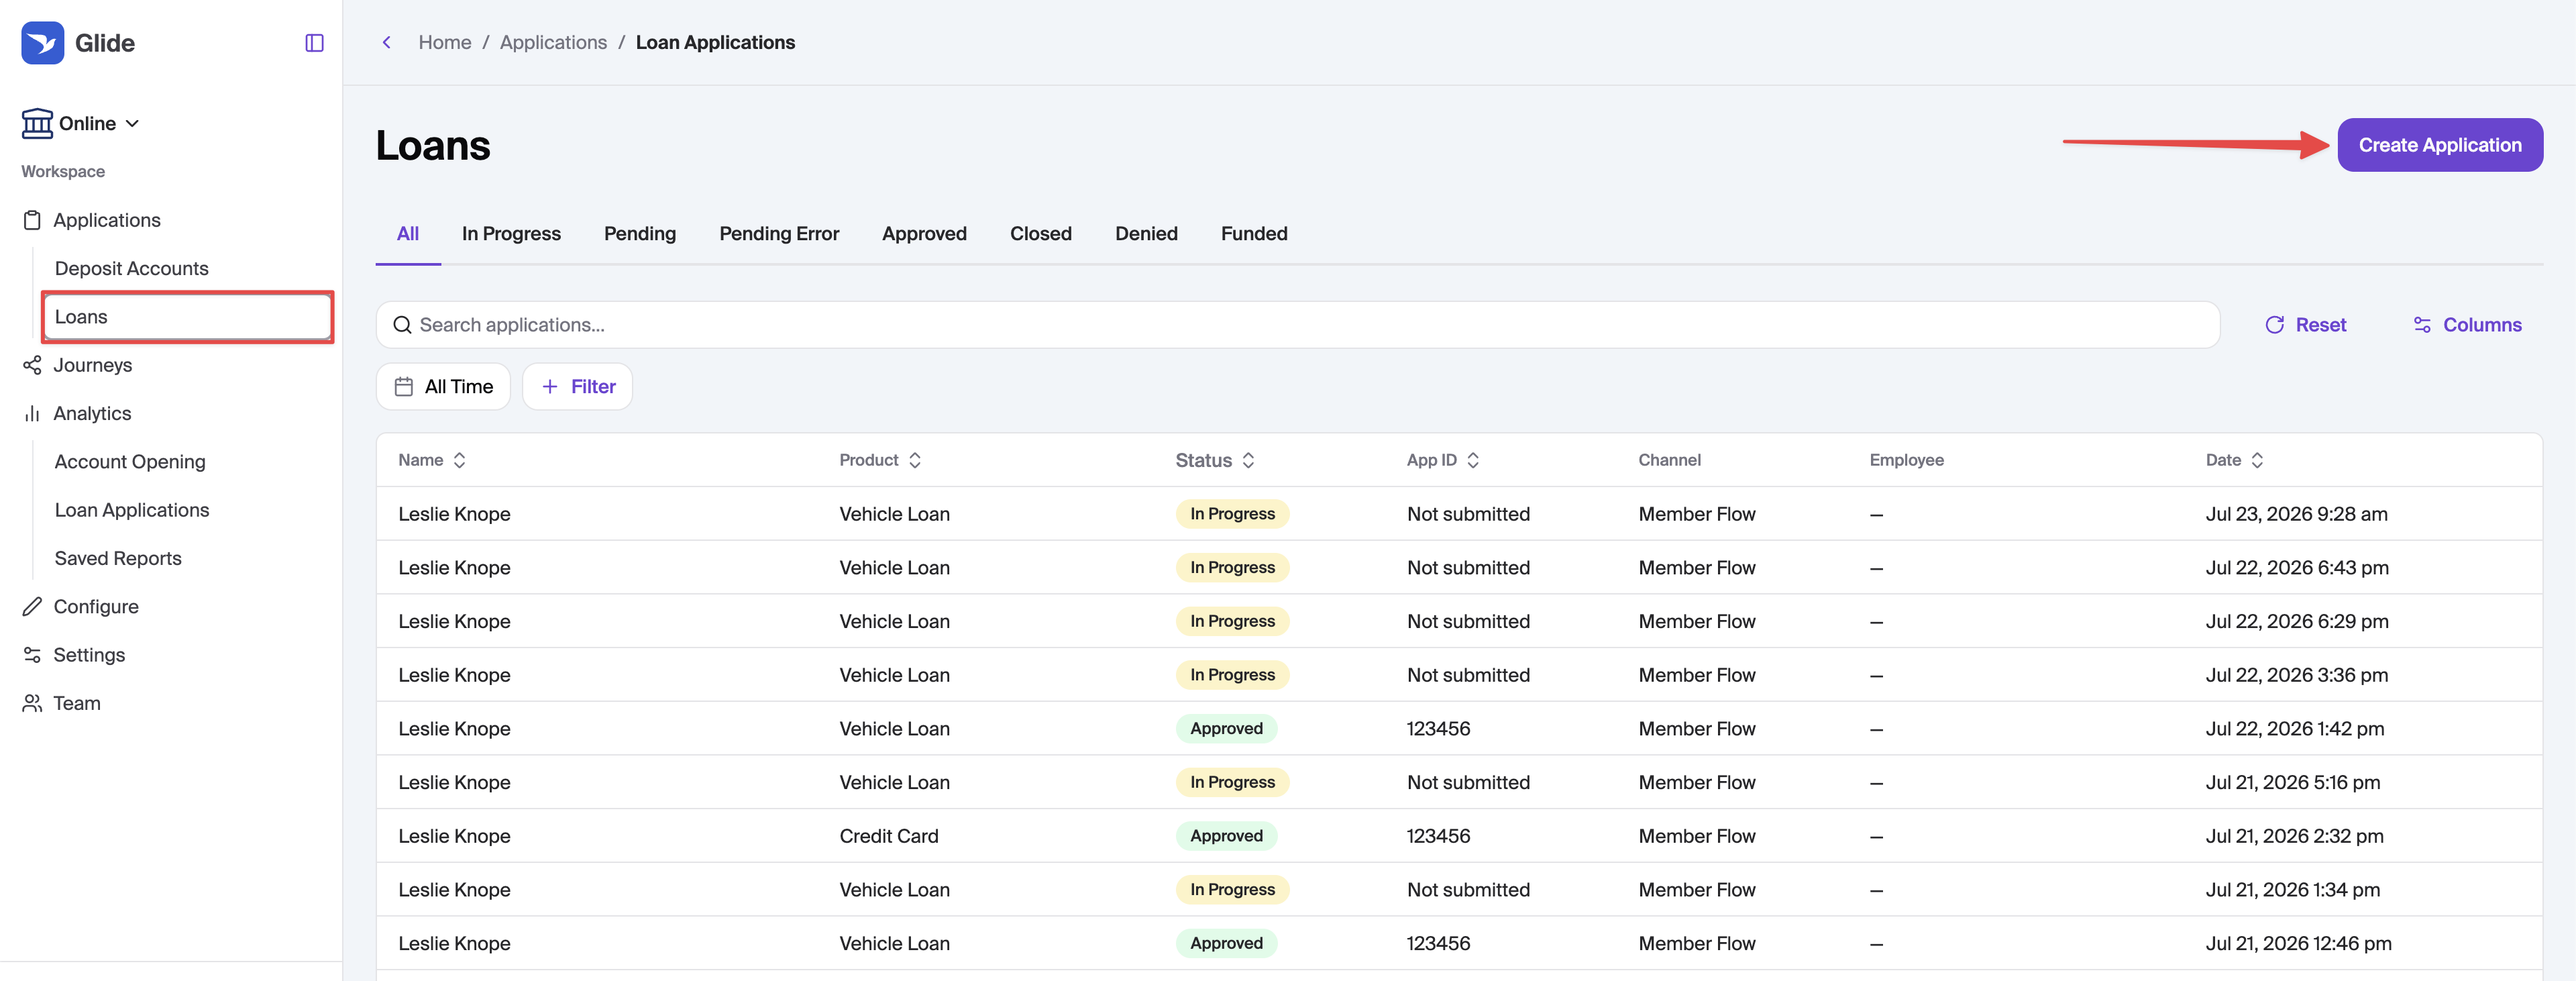Select Deposit Accounts in the sidebar
The width and height of the screenshot is (2576, 981).
131,269
